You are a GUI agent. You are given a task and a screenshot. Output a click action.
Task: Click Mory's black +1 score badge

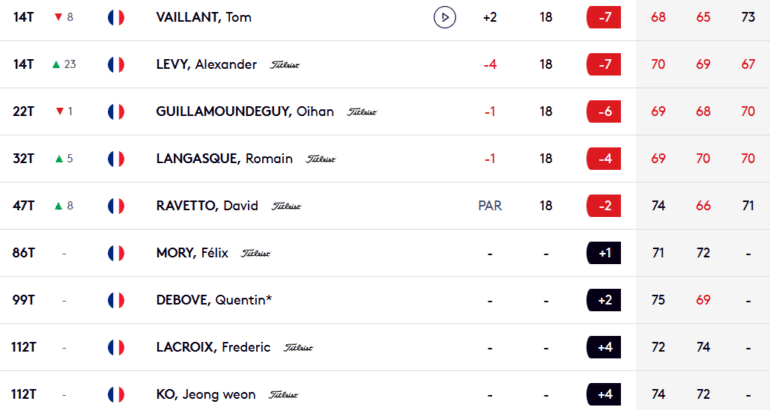tap(604, 253)
